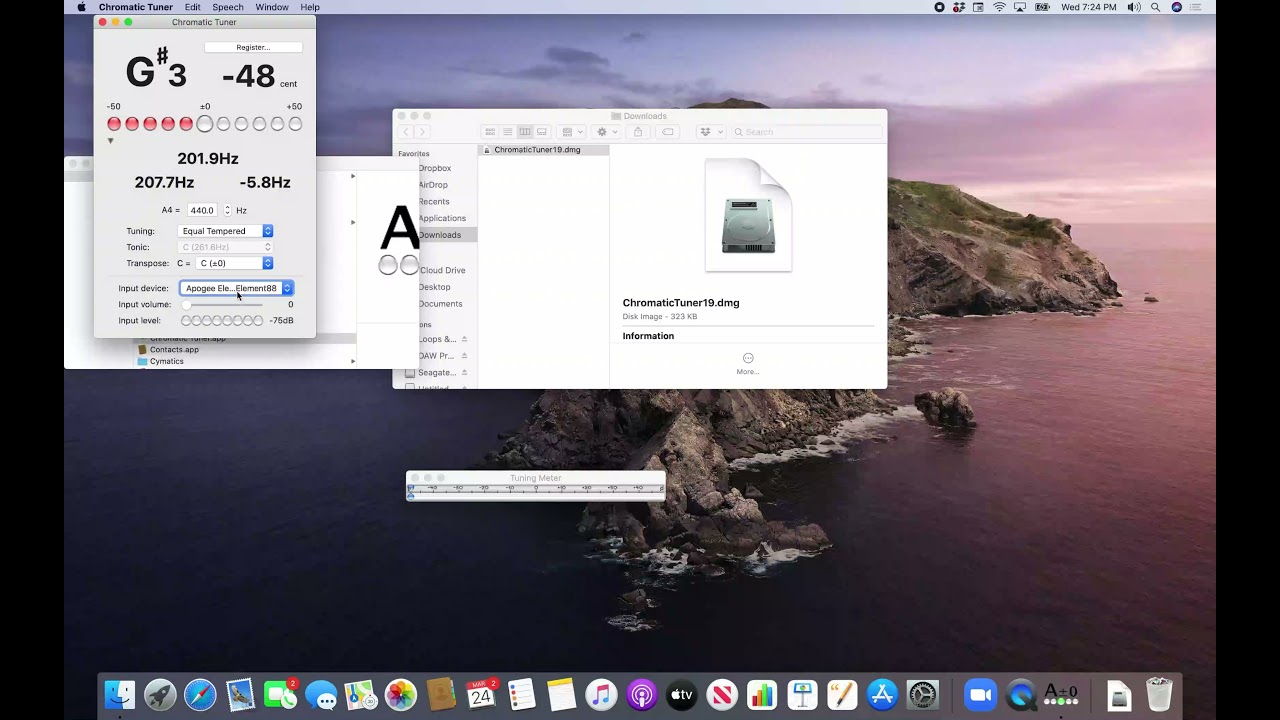The height and width of the screenshot is (720, 1280).
Task: Open the volume control in menu bar
Action: point(1134,7)
